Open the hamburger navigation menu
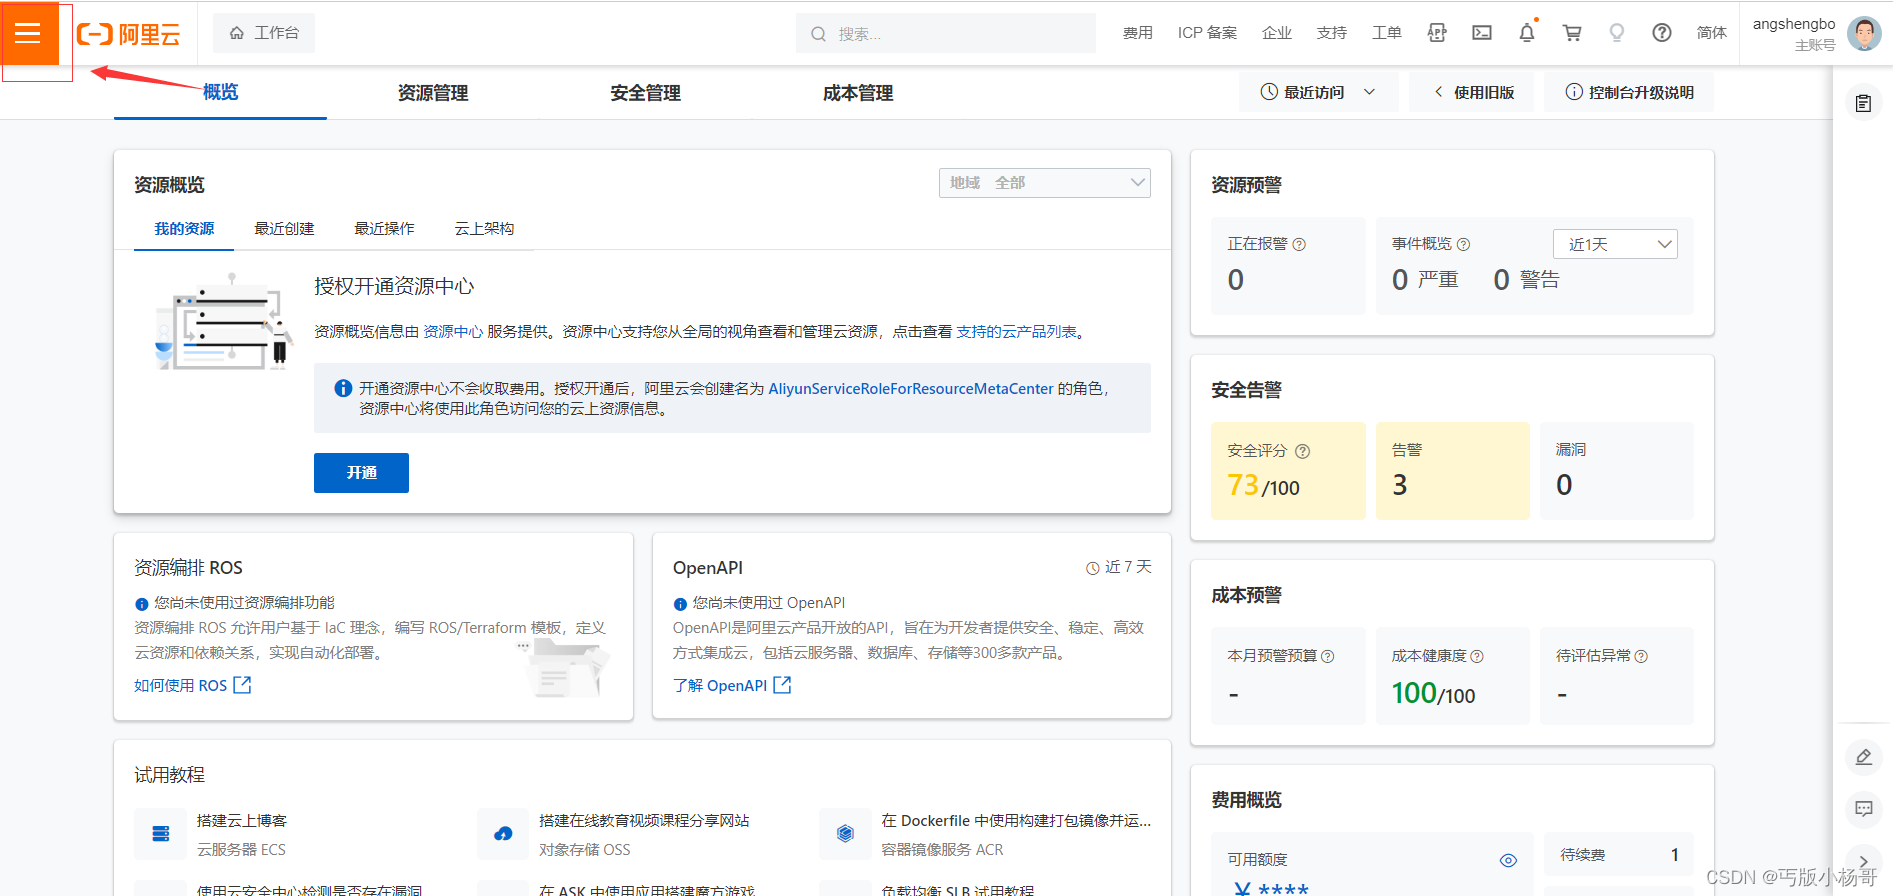 tap(28, 33)
